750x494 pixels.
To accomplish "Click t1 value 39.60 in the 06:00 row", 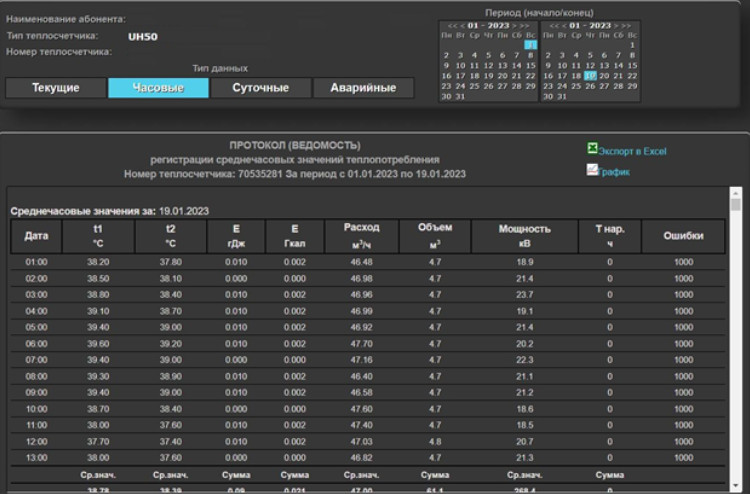I will tap(98, 344).
